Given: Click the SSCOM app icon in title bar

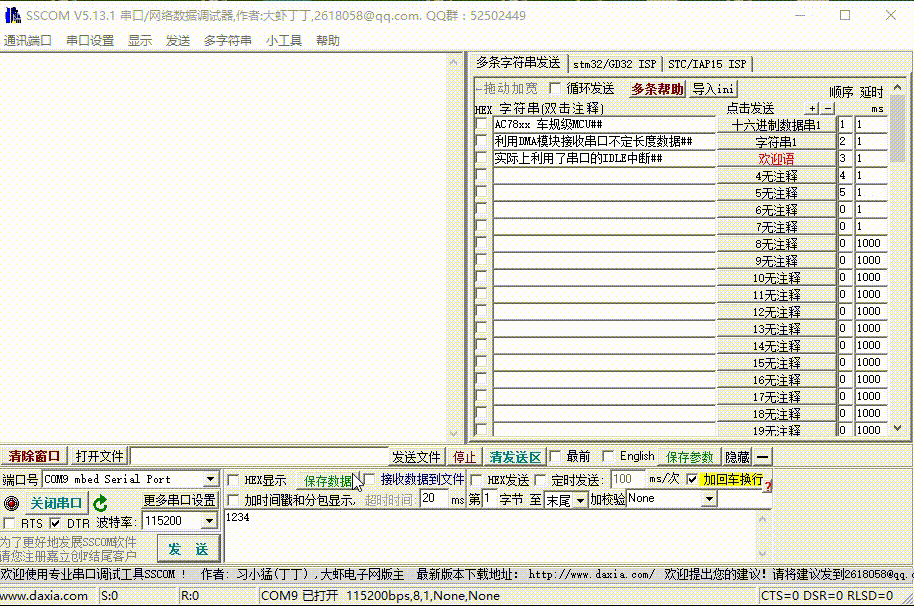Looking at the screenshot, I should [x=12, y=15].
